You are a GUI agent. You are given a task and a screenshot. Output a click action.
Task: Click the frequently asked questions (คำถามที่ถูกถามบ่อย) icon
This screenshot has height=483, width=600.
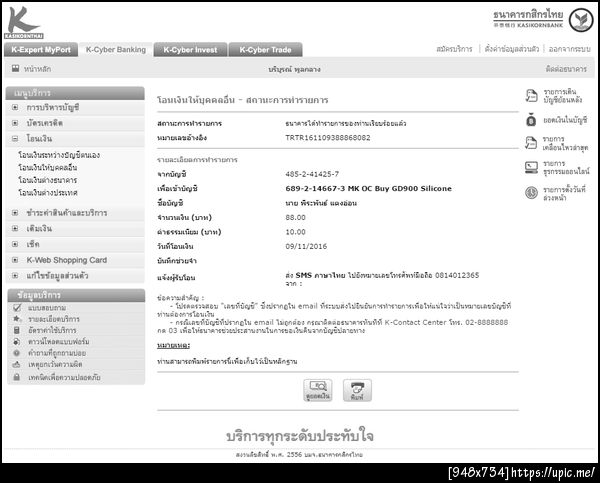(x=16, y=353)
